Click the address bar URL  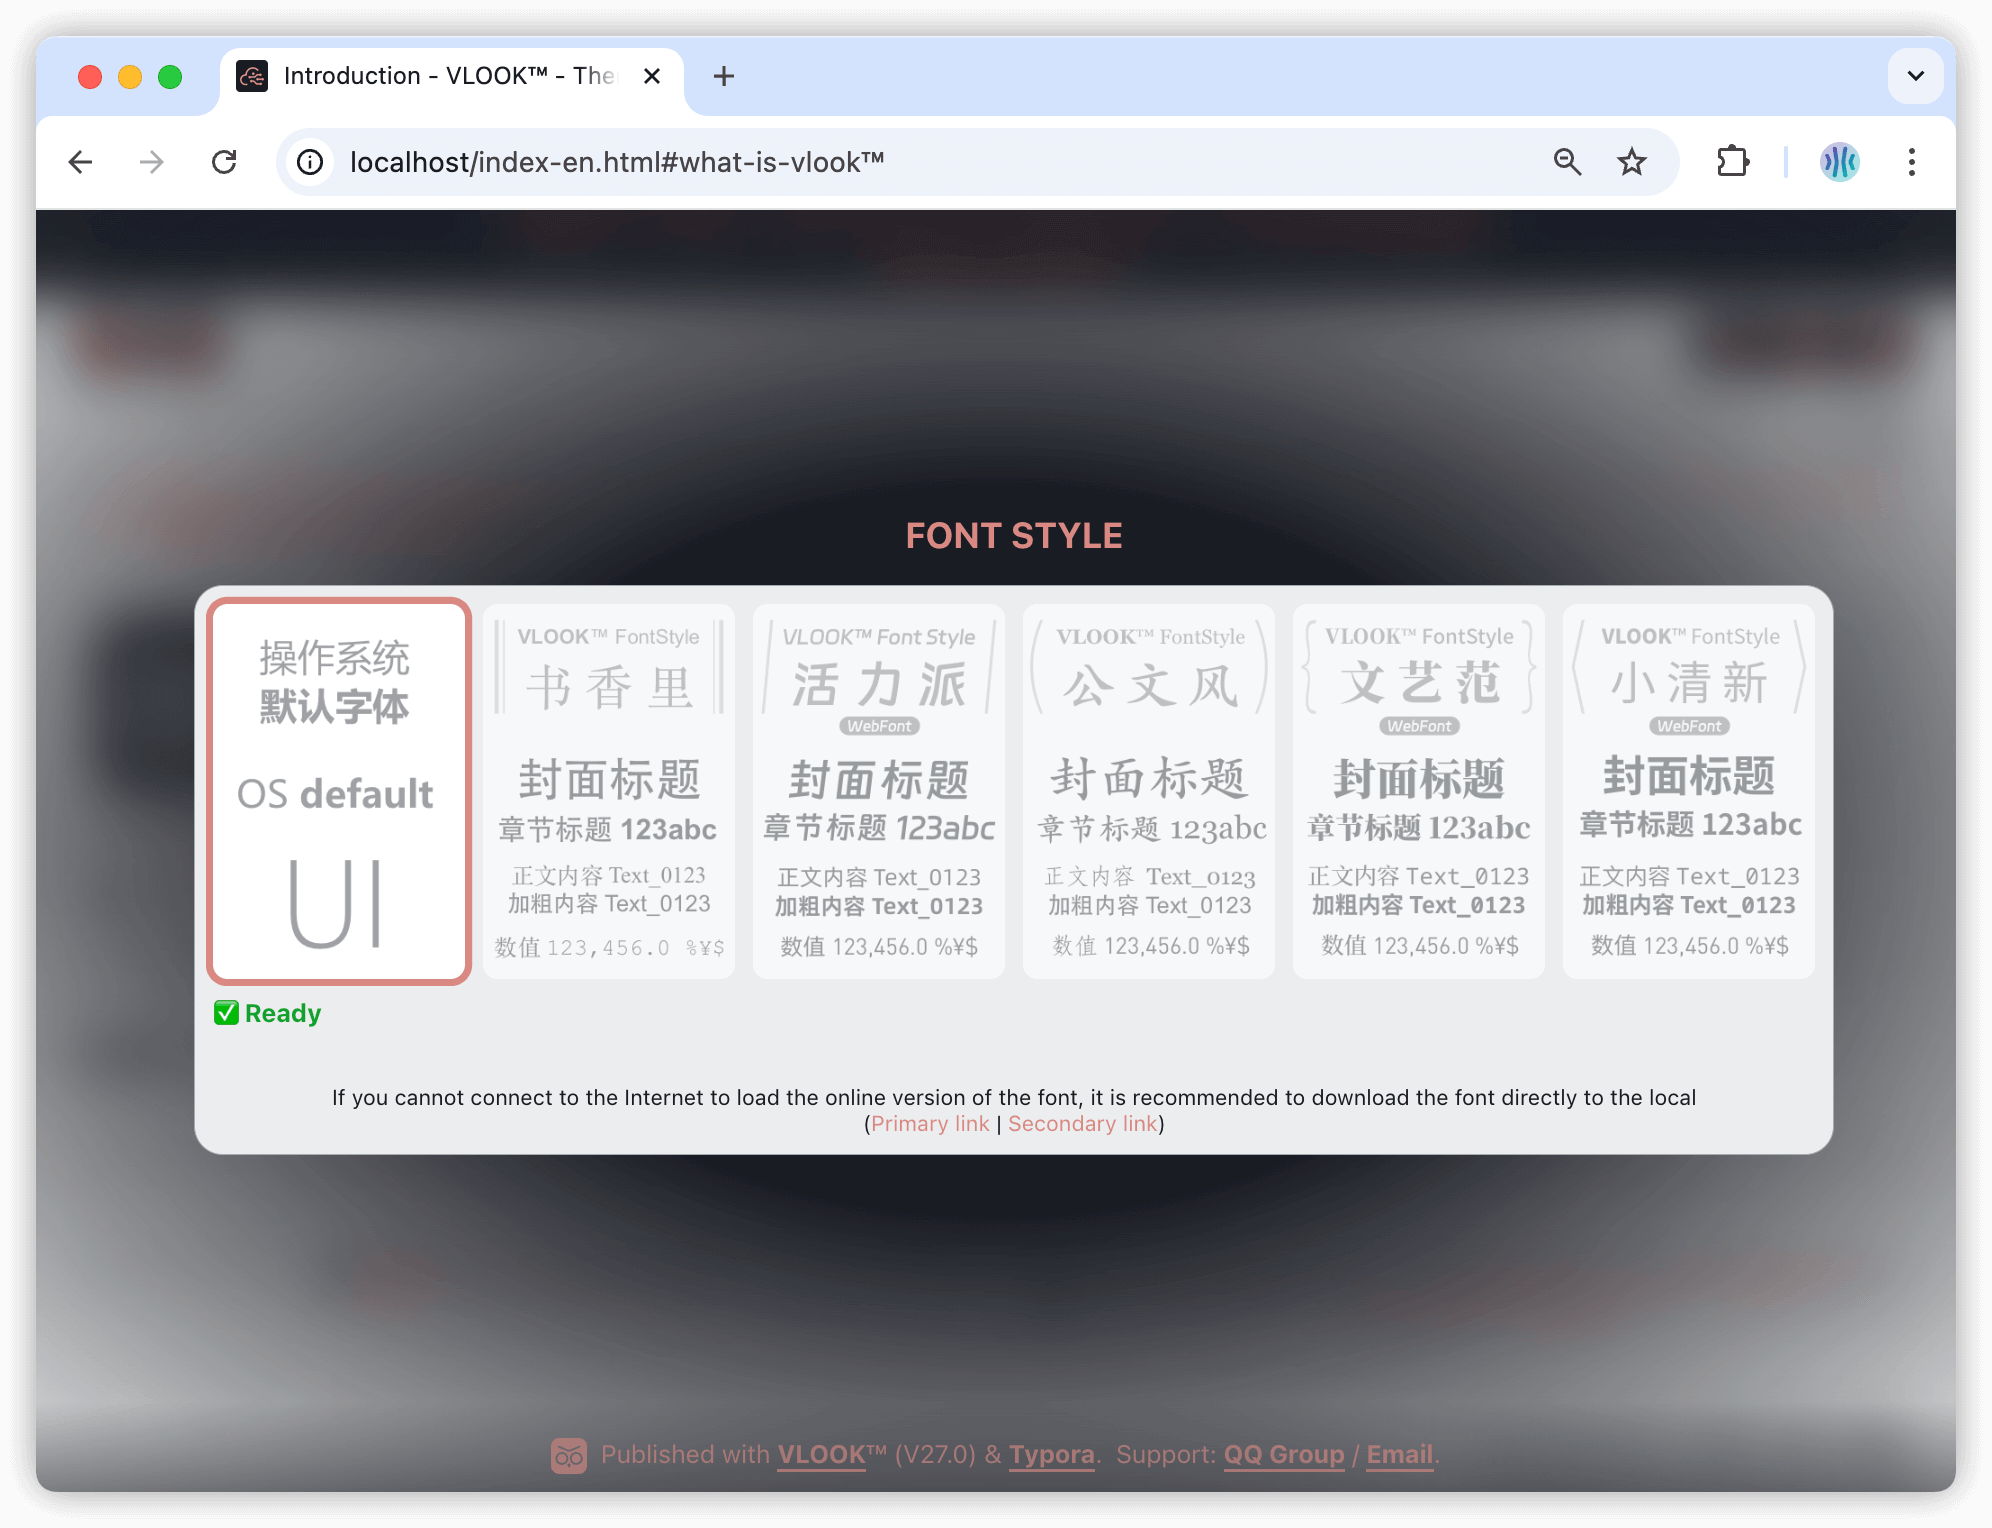[617, 162]
